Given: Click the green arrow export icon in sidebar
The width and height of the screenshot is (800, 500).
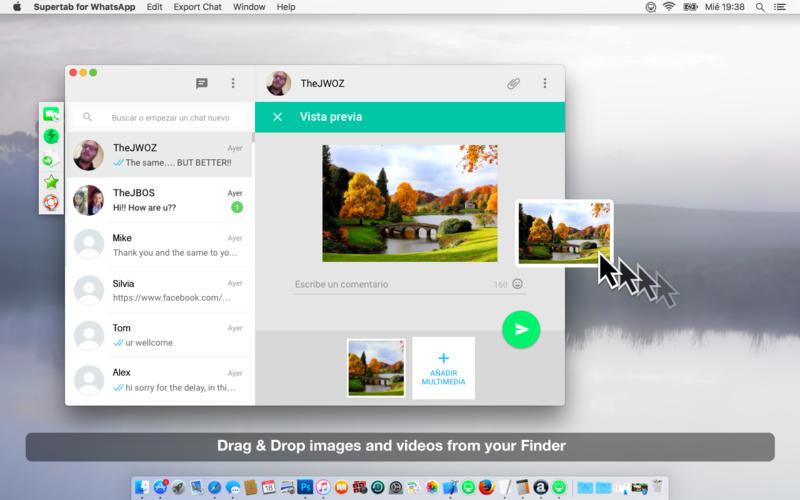Looking at the screenshot, I should point(49,160).
